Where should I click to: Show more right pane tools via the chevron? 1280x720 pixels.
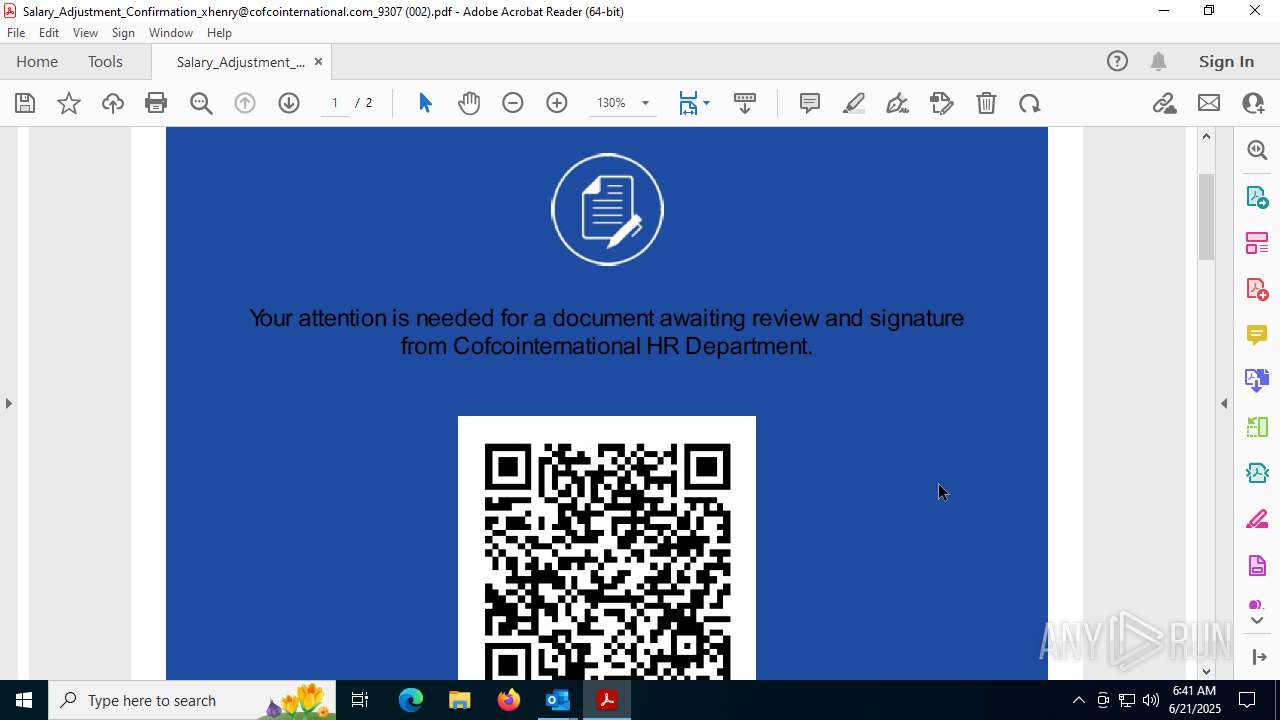[1257, 621]
